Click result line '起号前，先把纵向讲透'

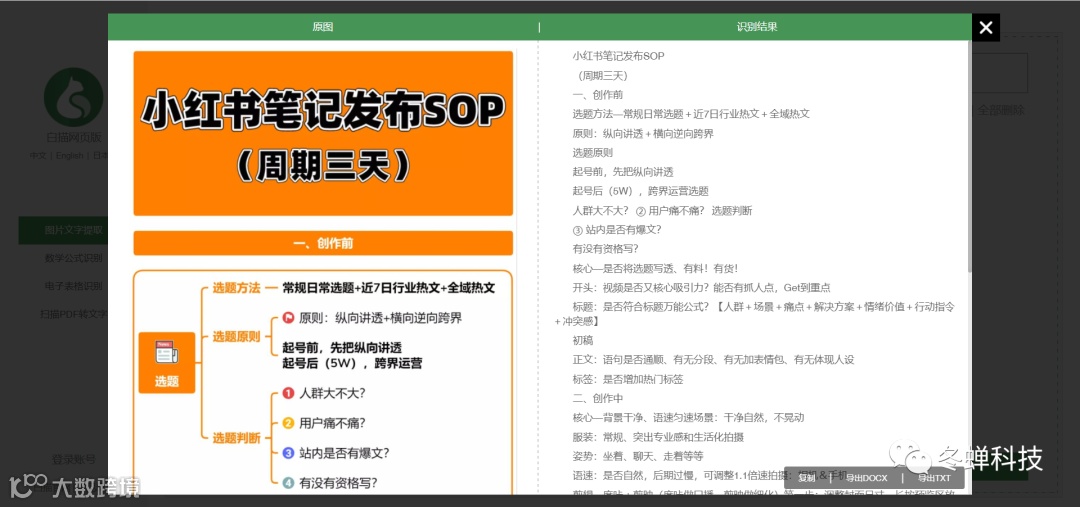[x=623, y=172]
